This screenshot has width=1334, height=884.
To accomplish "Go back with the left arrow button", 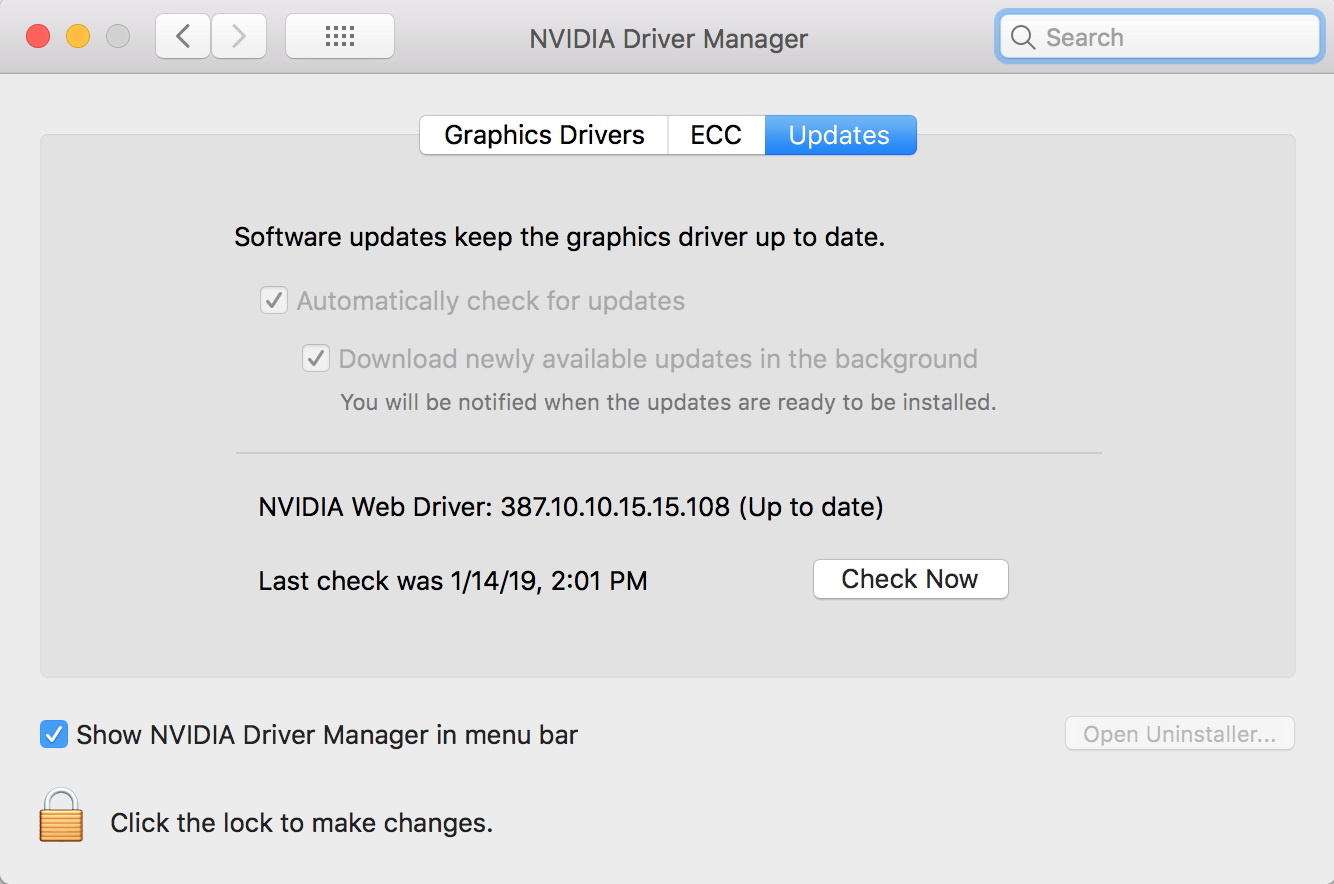I will tap(183, 37).
